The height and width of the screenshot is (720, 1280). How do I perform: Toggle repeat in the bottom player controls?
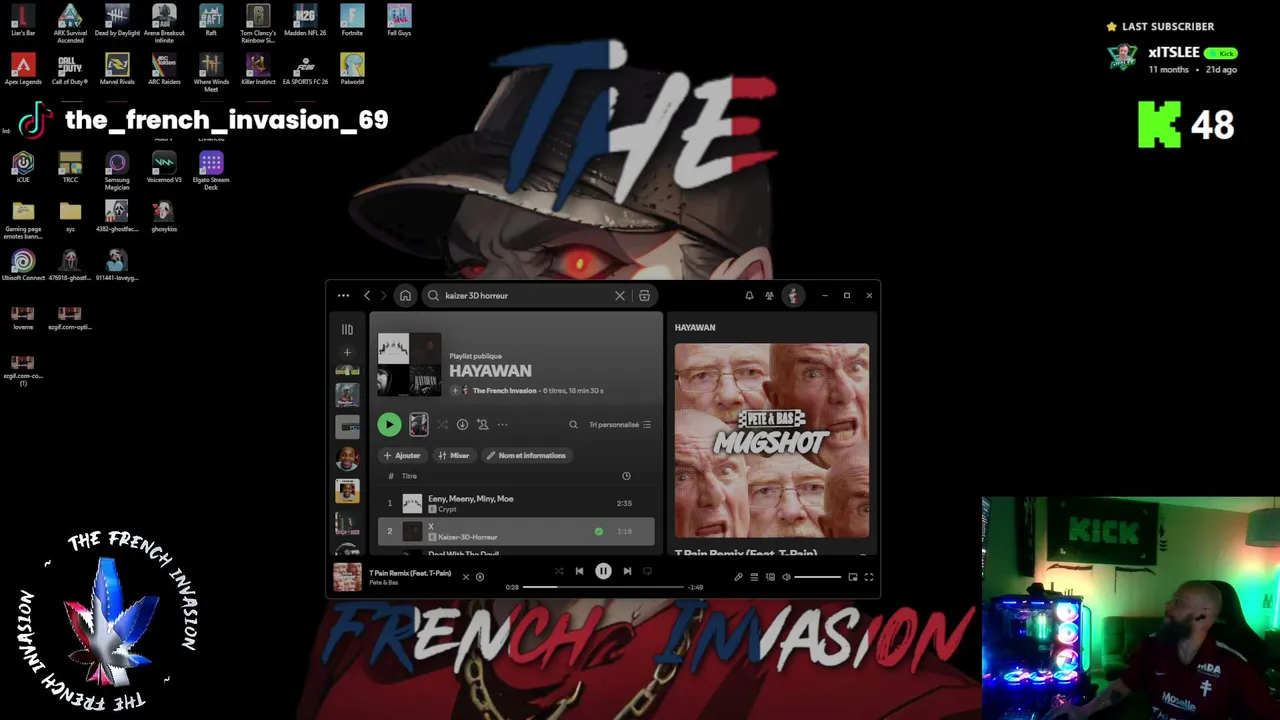(x=647, y=571)
